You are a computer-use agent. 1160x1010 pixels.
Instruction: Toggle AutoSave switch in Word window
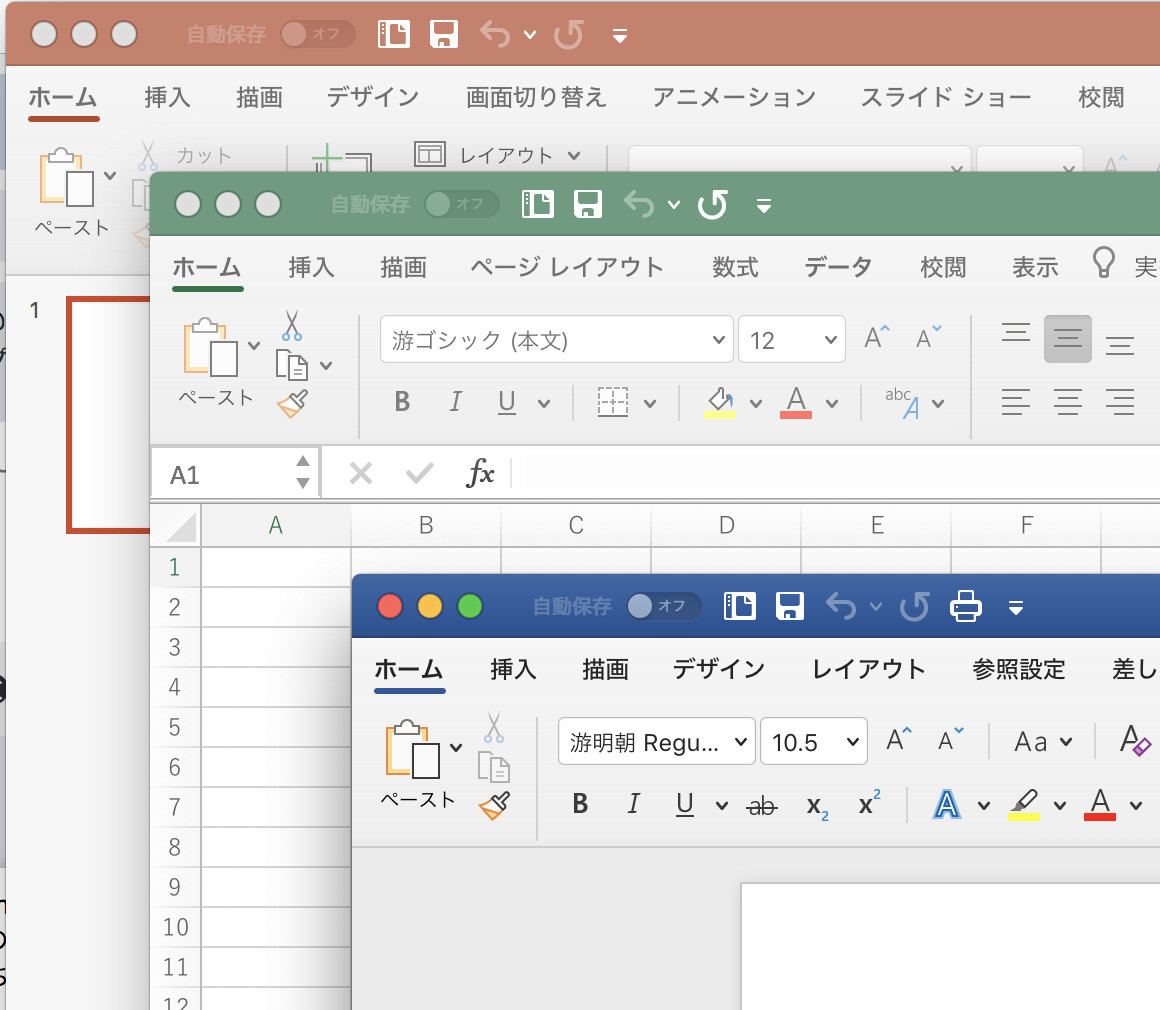click(663, 606)
